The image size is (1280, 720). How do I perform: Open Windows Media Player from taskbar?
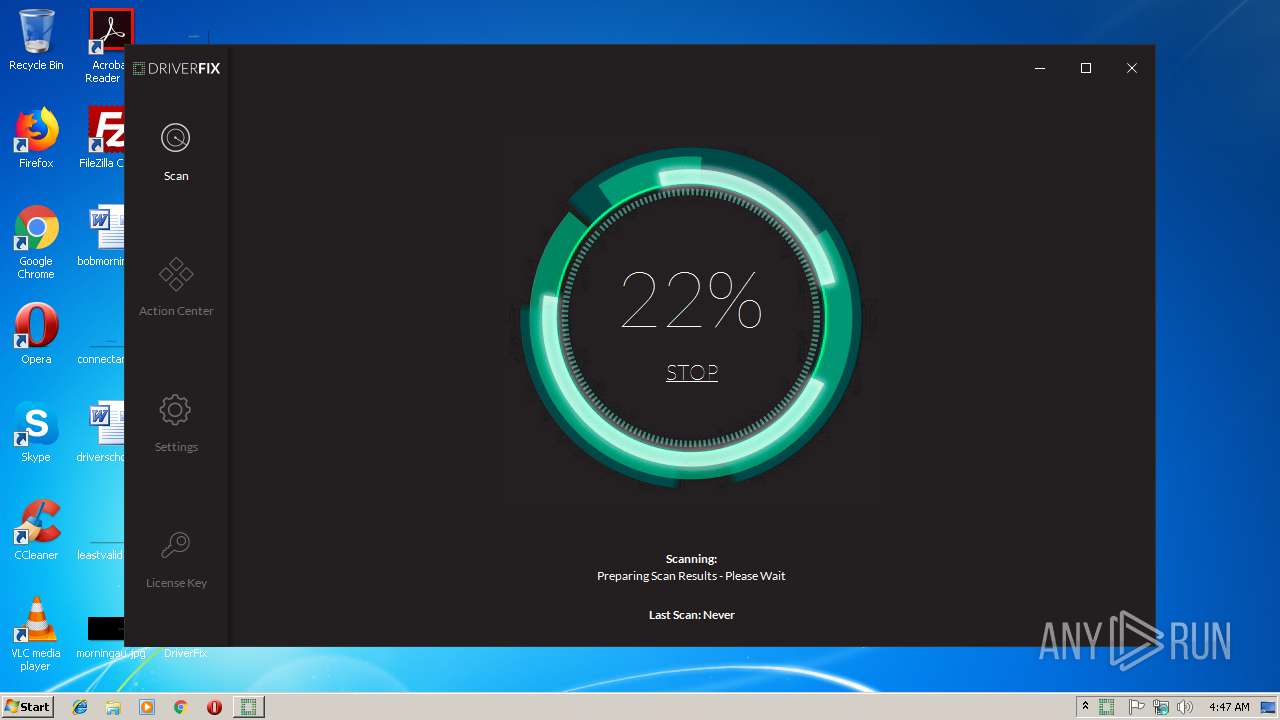(x=147, y=707)
